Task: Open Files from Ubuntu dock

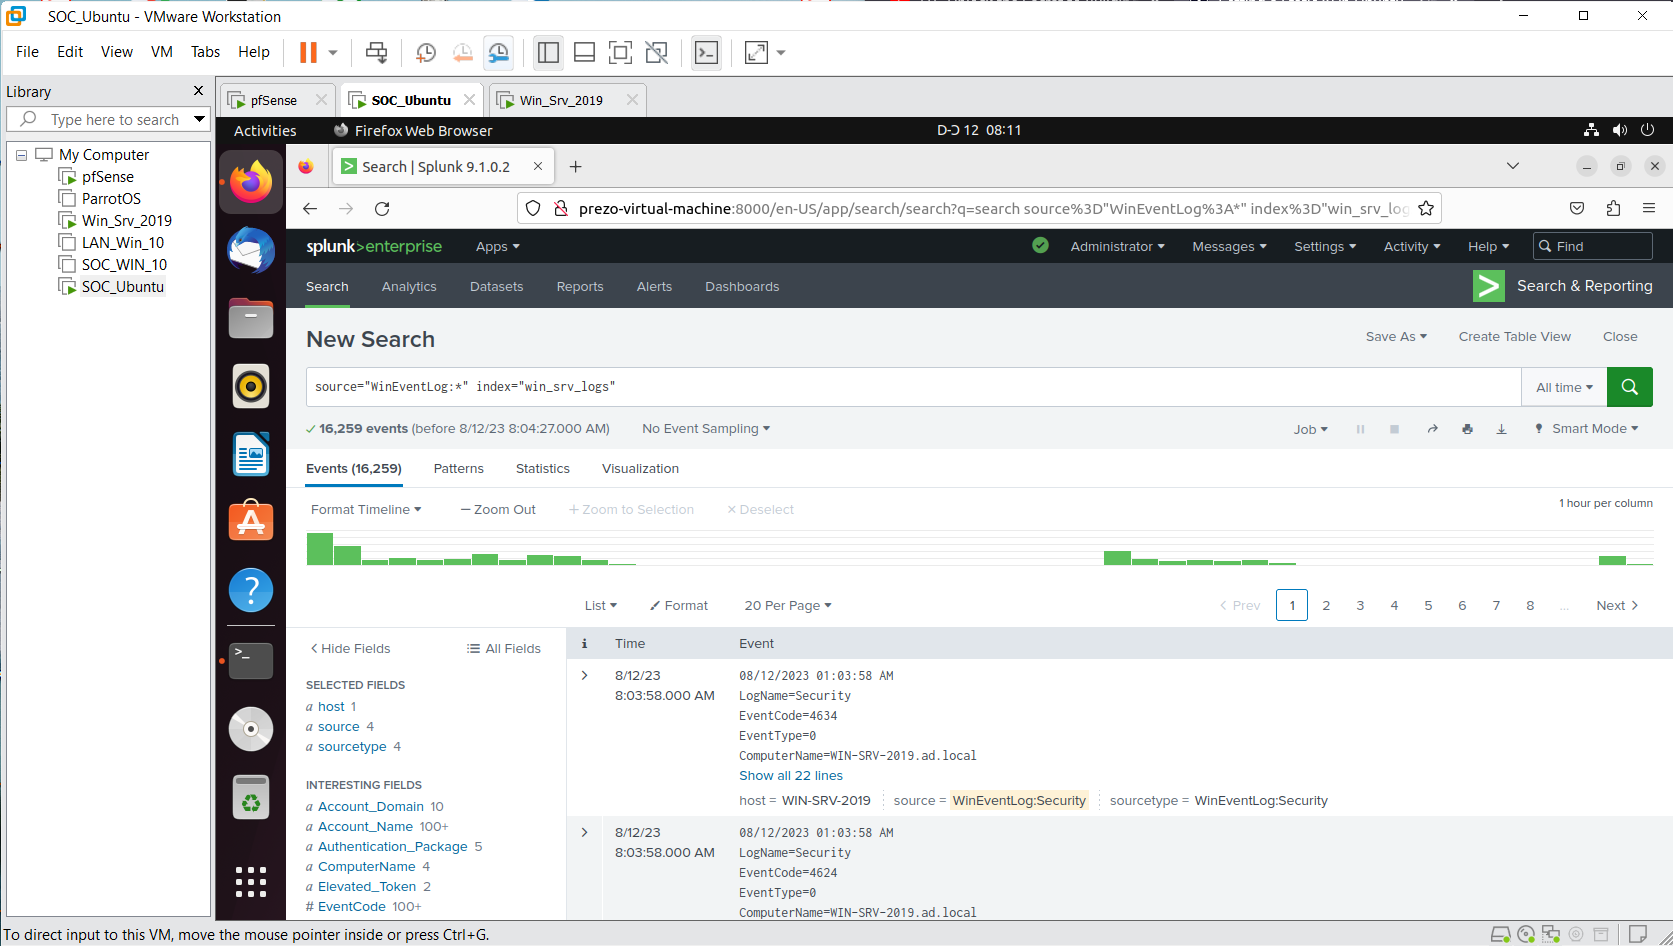Action: coord(251,318)
